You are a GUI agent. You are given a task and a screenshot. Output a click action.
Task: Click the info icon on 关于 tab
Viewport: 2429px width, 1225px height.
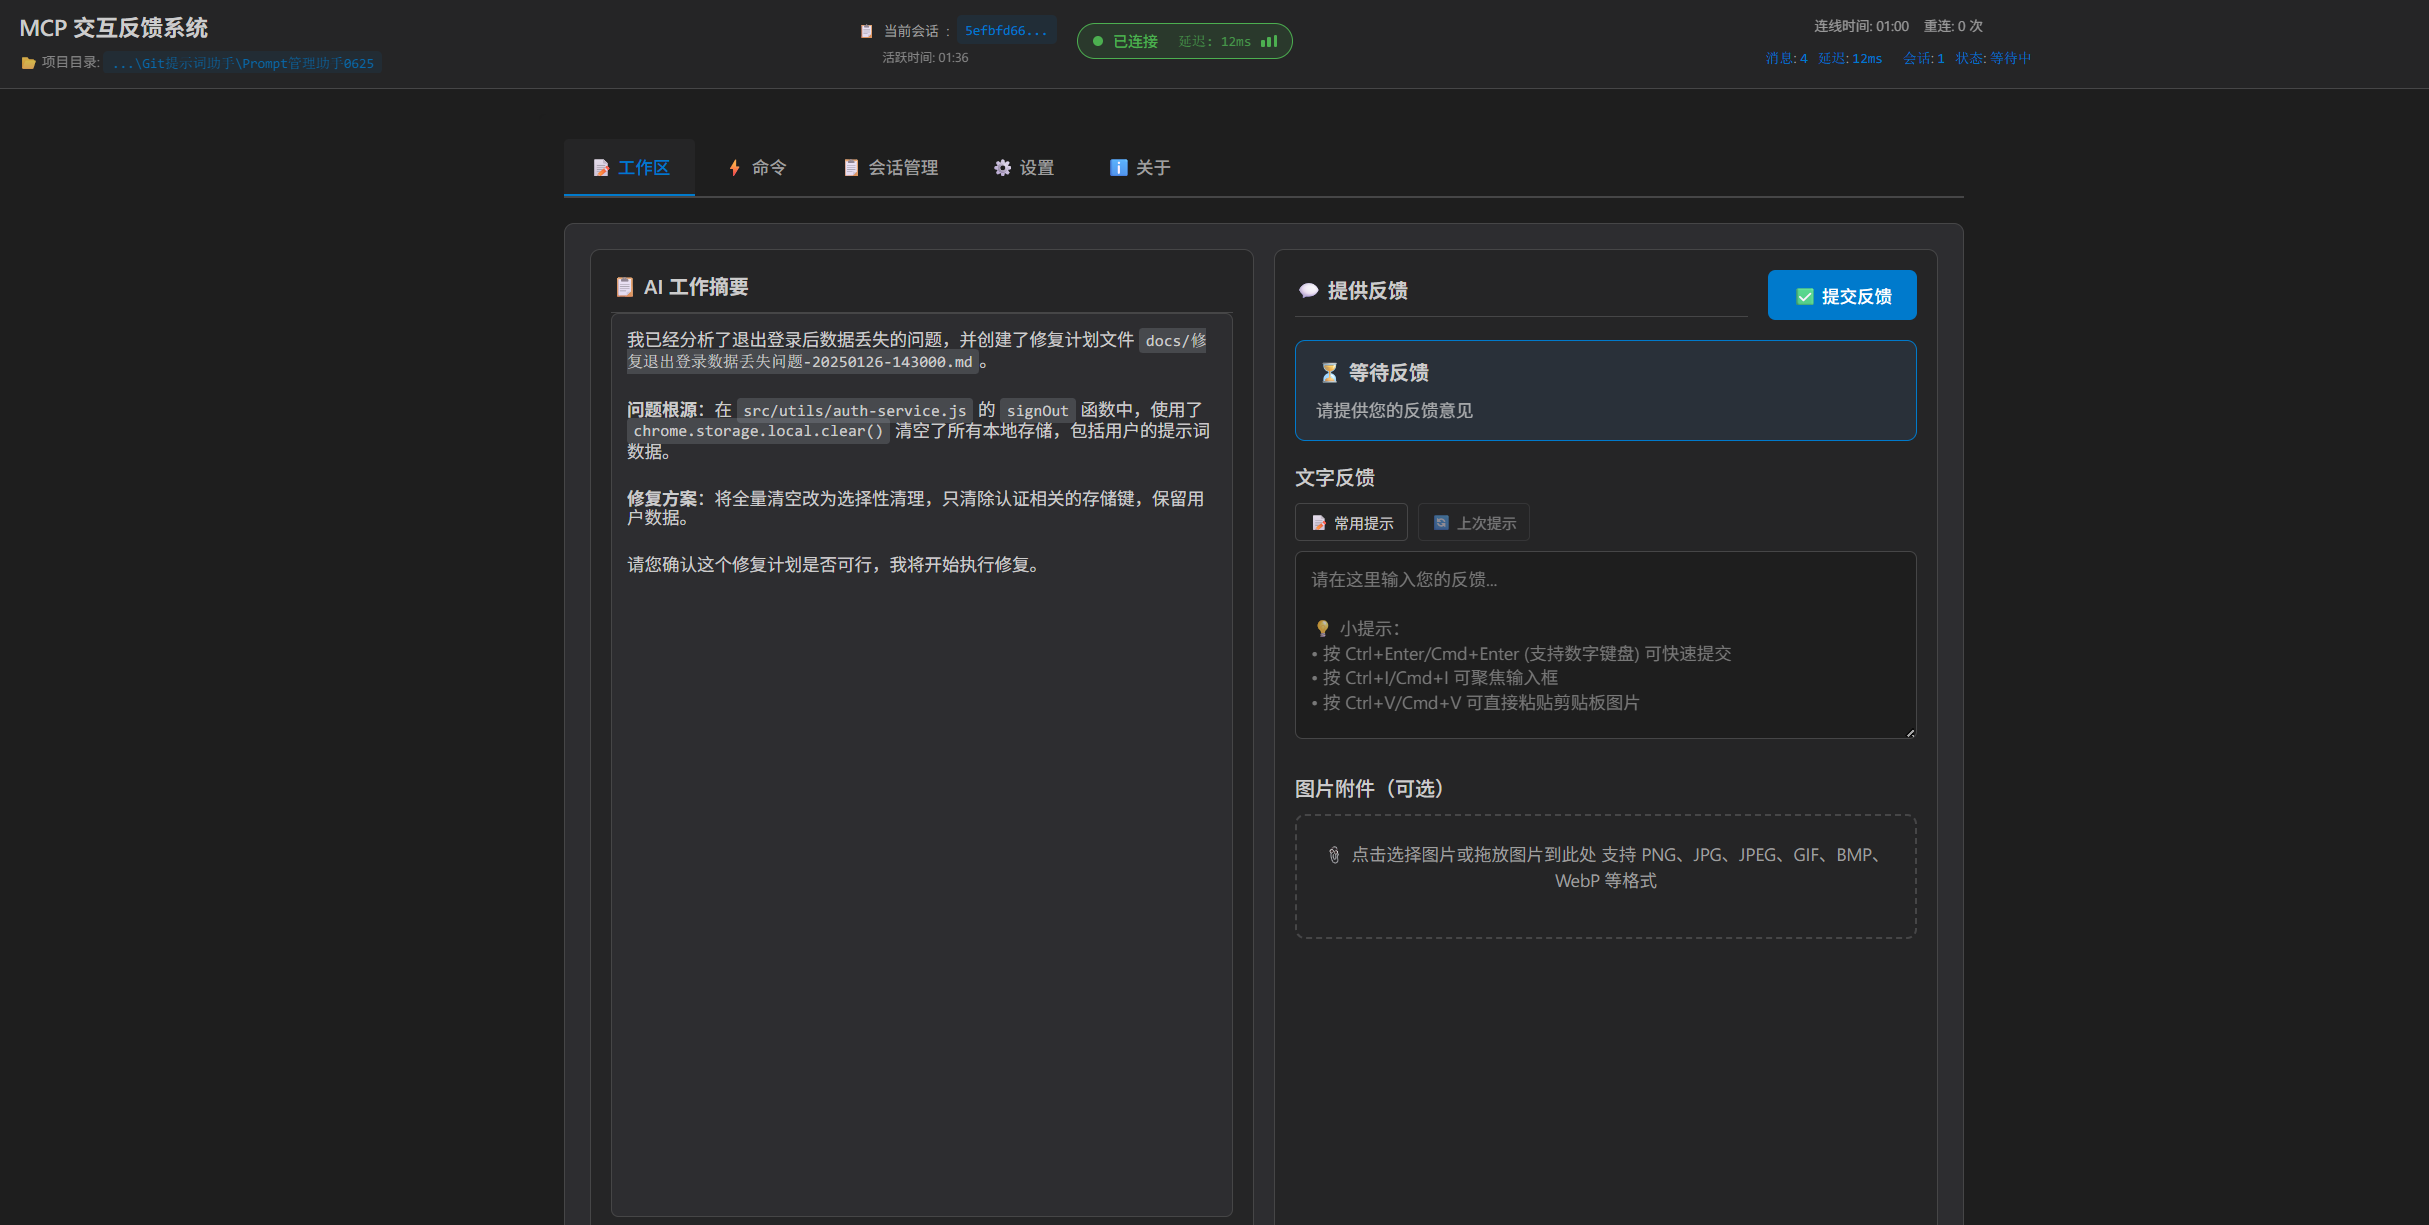1119,168
